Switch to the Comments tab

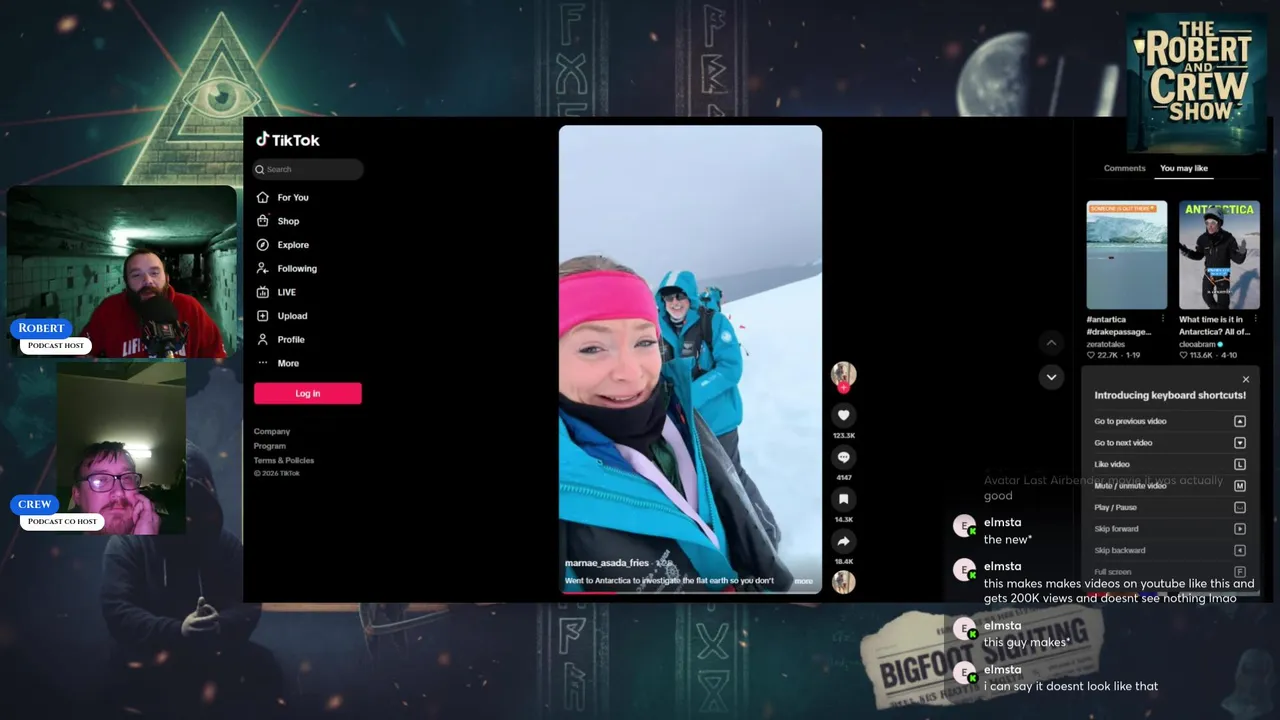coord(1125,168)
